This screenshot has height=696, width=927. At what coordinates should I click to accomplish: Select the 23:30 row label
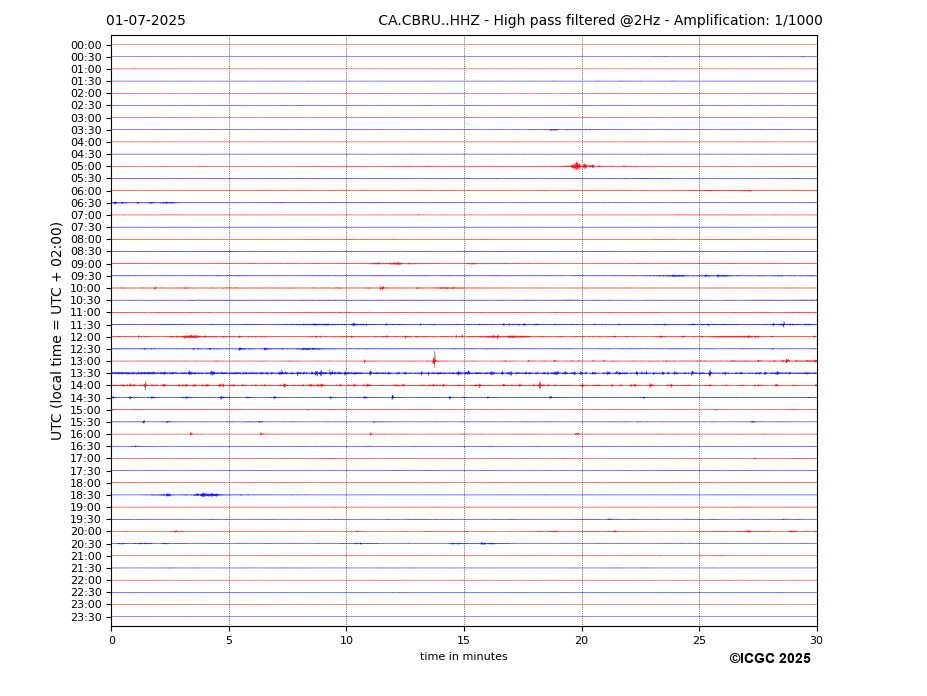point(86,617)
